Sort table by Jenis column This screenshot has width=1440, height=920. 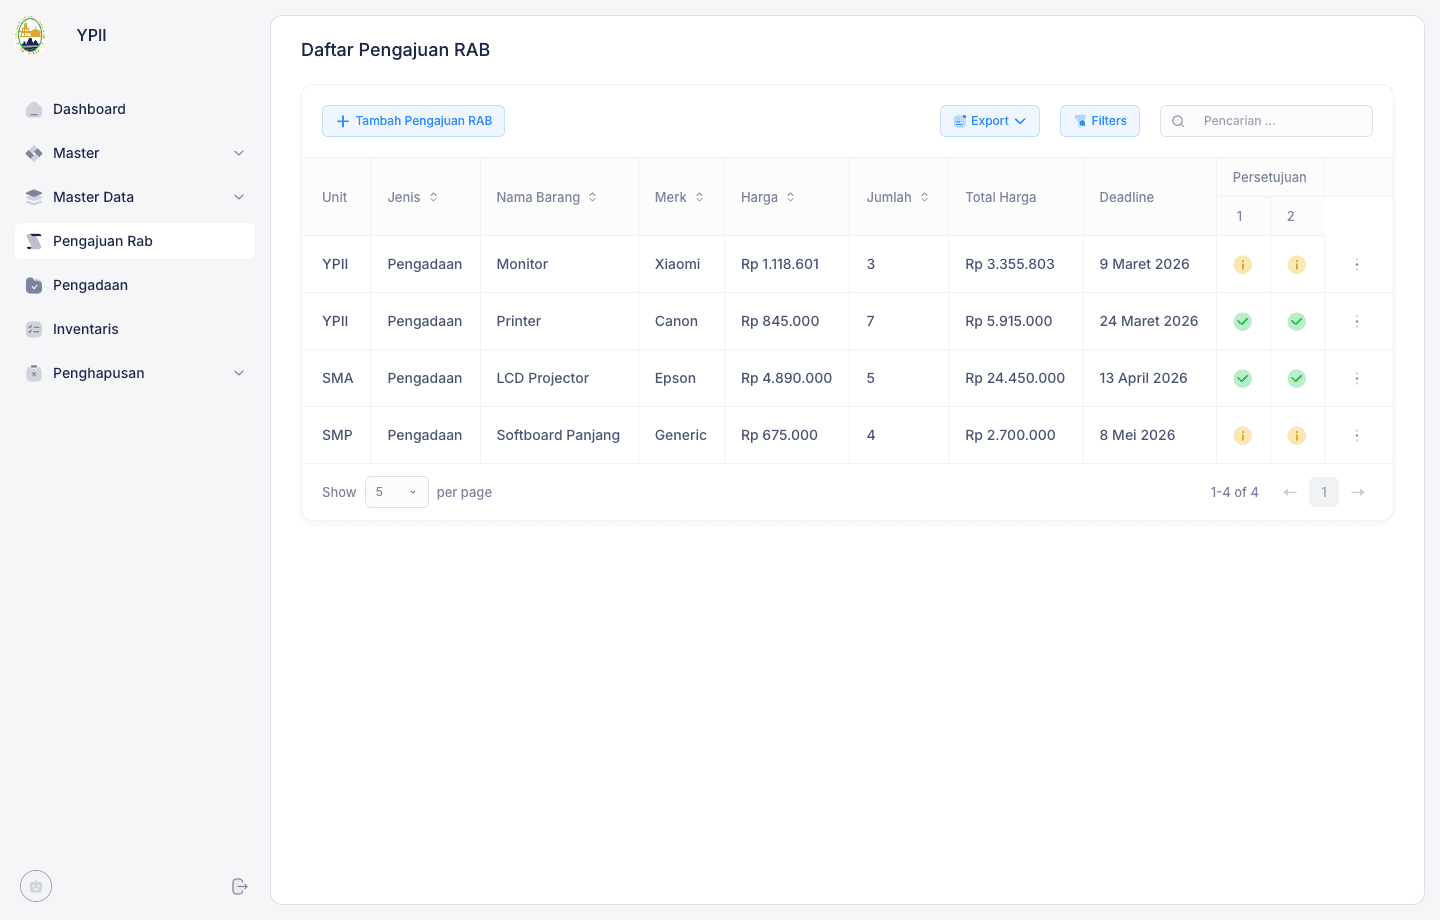(413, 197)
